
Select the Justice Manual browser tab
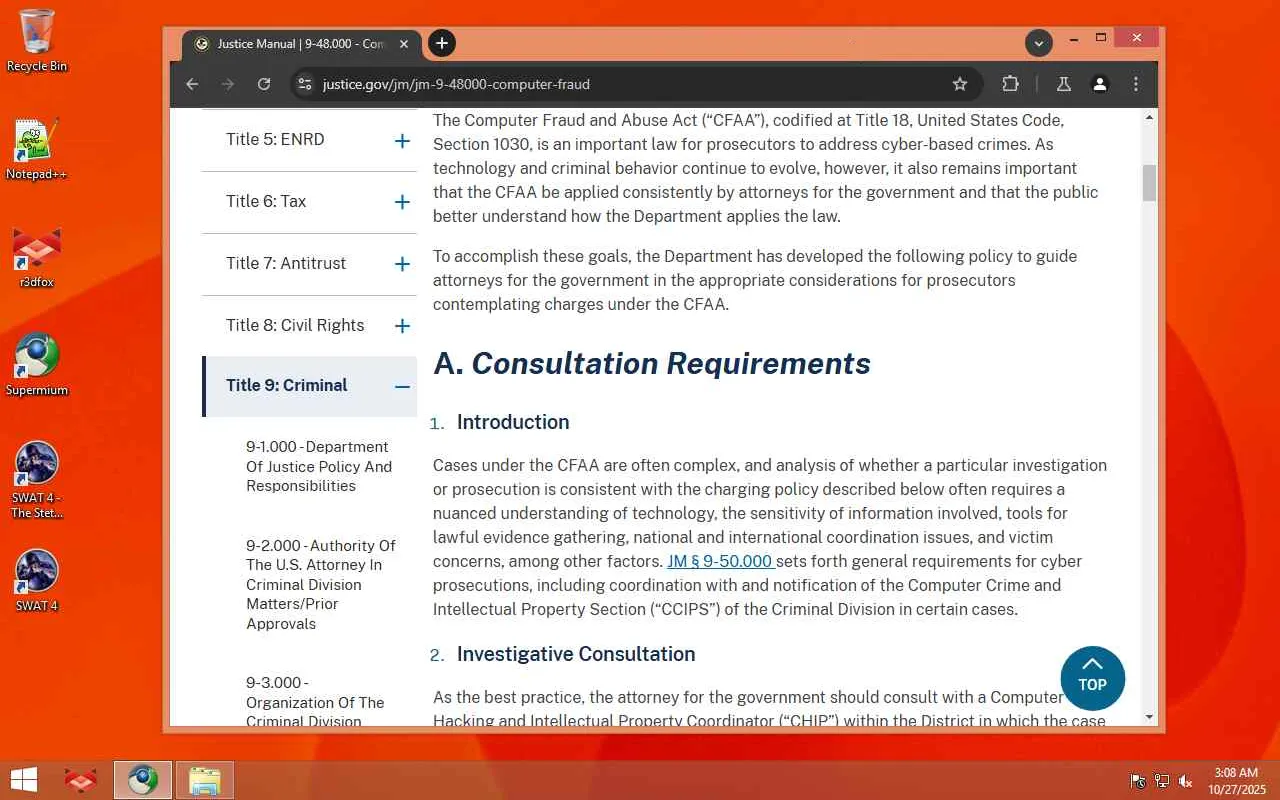tap(302, 44)
